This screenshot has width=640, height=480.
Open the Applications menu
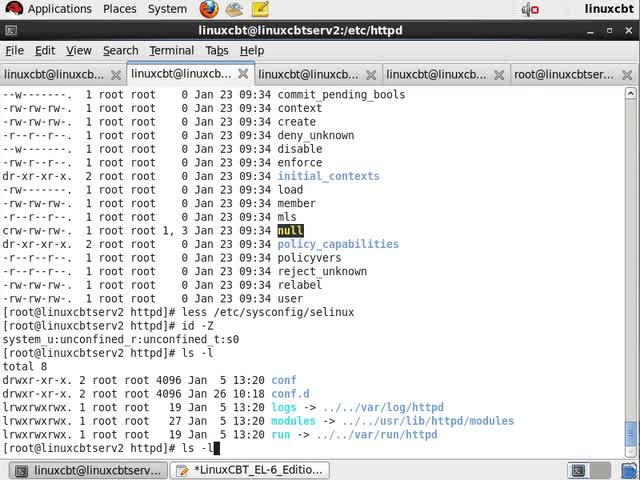[60, 9]
